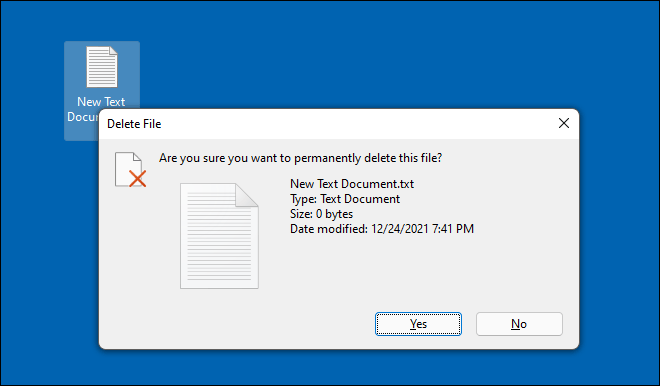Click the 'Date modified' detail line

pyautogui.click(x=382, y=229)
